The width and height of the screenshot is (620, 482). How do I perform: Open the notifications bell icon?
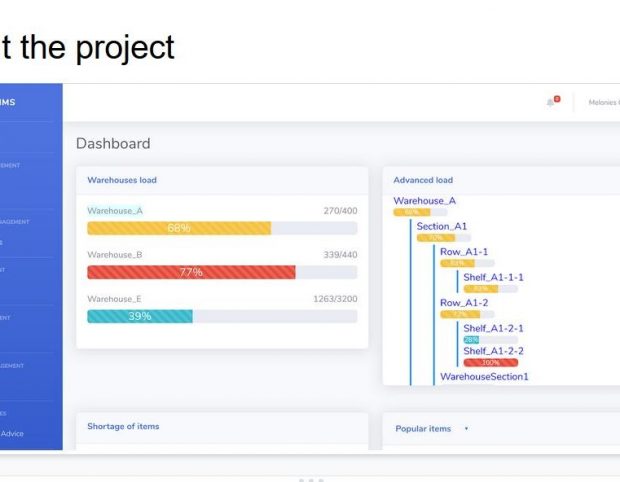pyautogui.click(x=550, y=102)
